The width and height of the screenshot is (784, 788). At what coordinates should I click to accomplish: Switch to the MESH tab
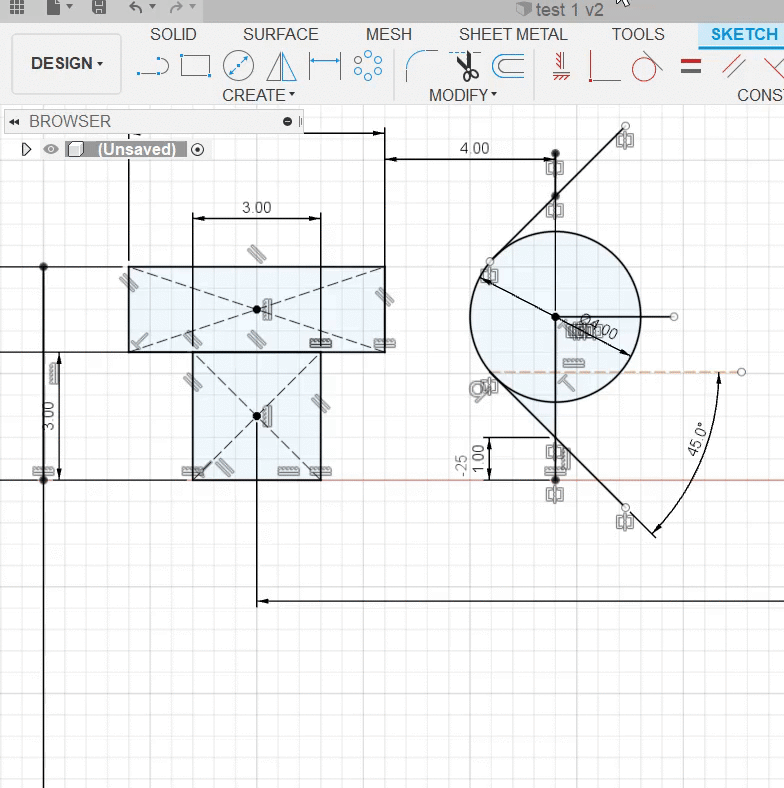[388, 34]
